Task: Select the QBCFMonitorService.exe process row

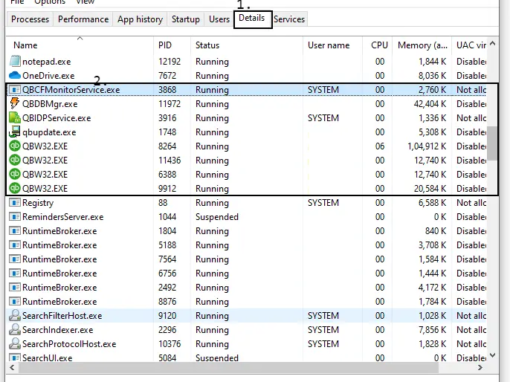Action: [x=246, y=90]
